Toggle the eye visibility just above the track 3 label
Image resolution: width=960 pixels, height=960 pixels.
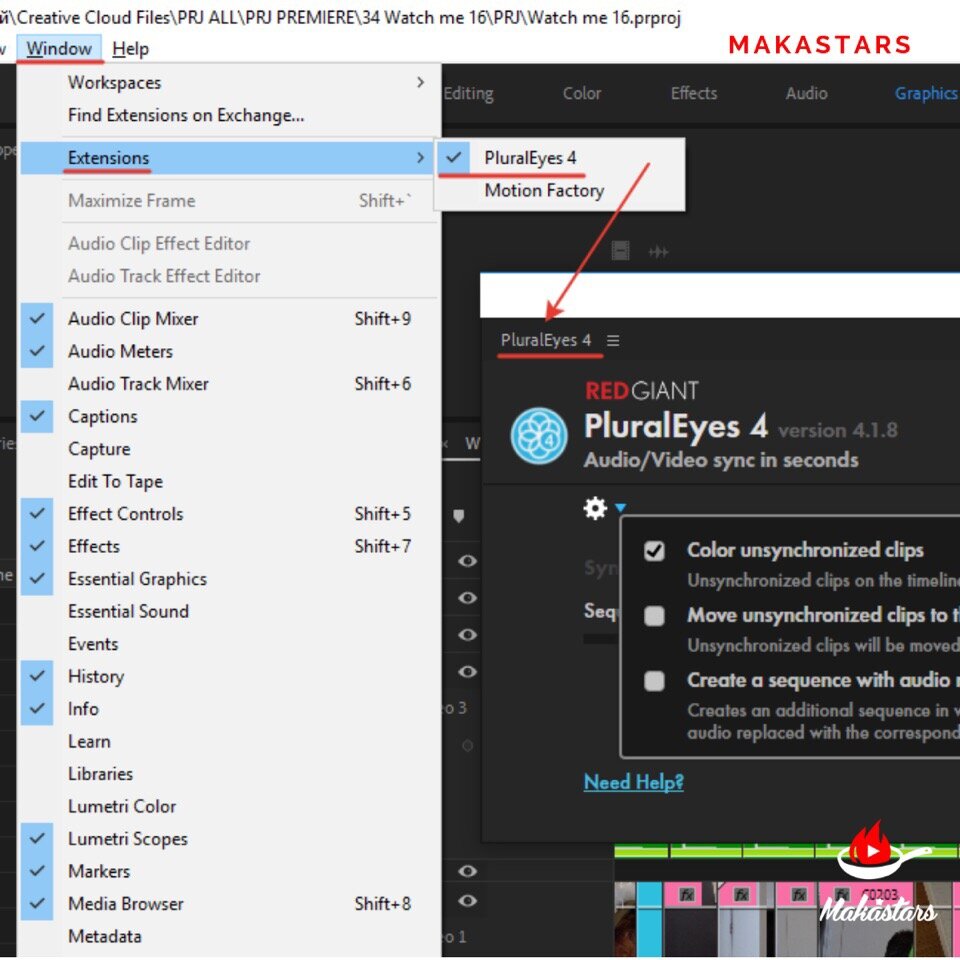(x=468, y=672)
